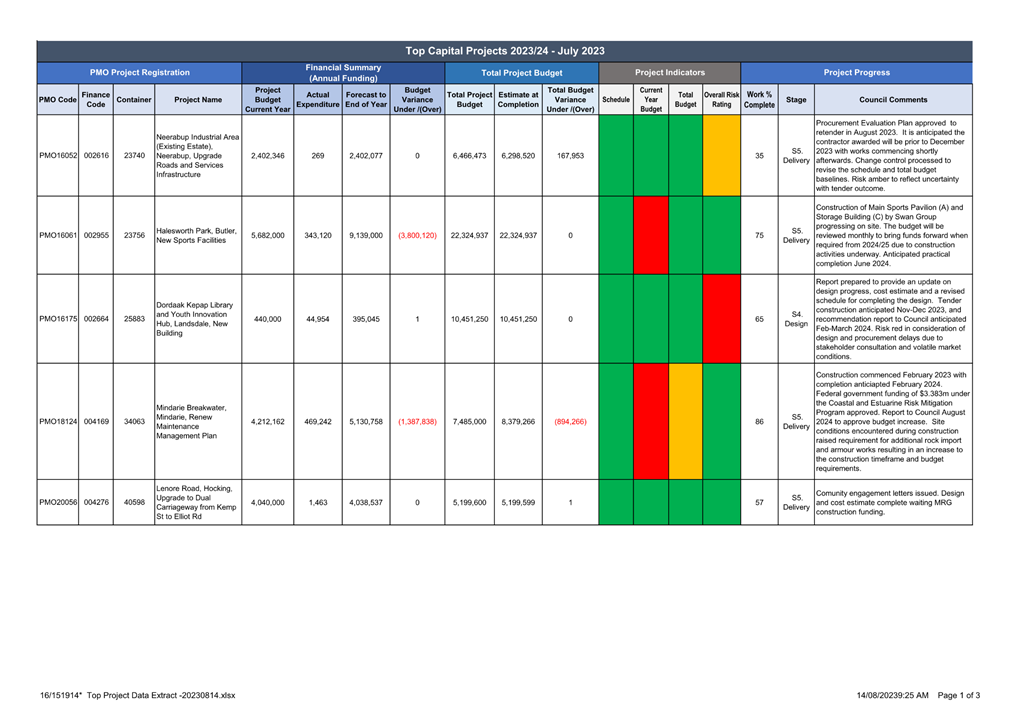Select the "Council Comments" column header

pos(893,100)
